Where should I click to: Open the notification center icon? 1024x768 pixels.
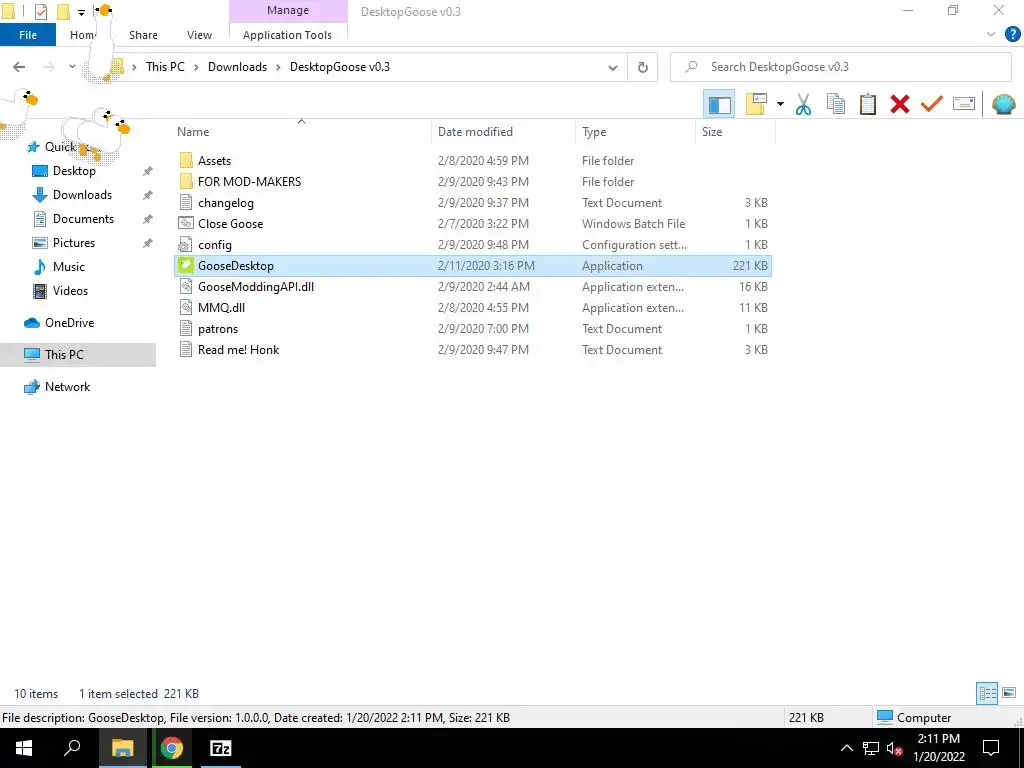click(x=991, y=748)
